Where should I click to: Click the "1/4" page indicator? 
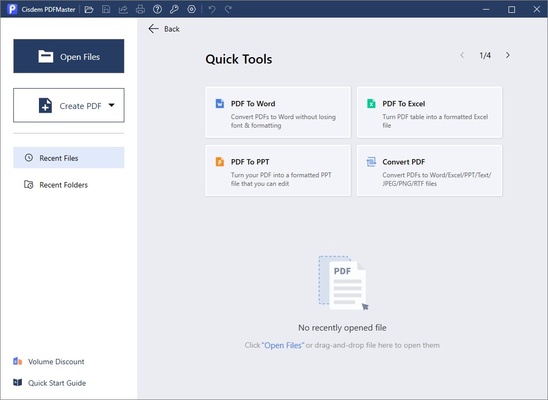point(485,55)
